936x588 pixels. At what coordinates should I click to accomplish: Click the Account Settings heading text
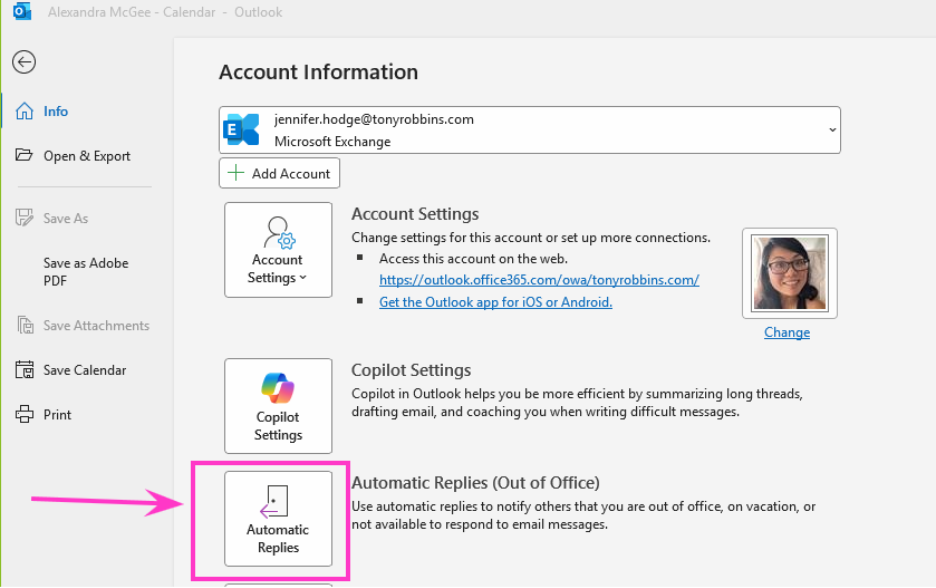[x=415, y=214]
